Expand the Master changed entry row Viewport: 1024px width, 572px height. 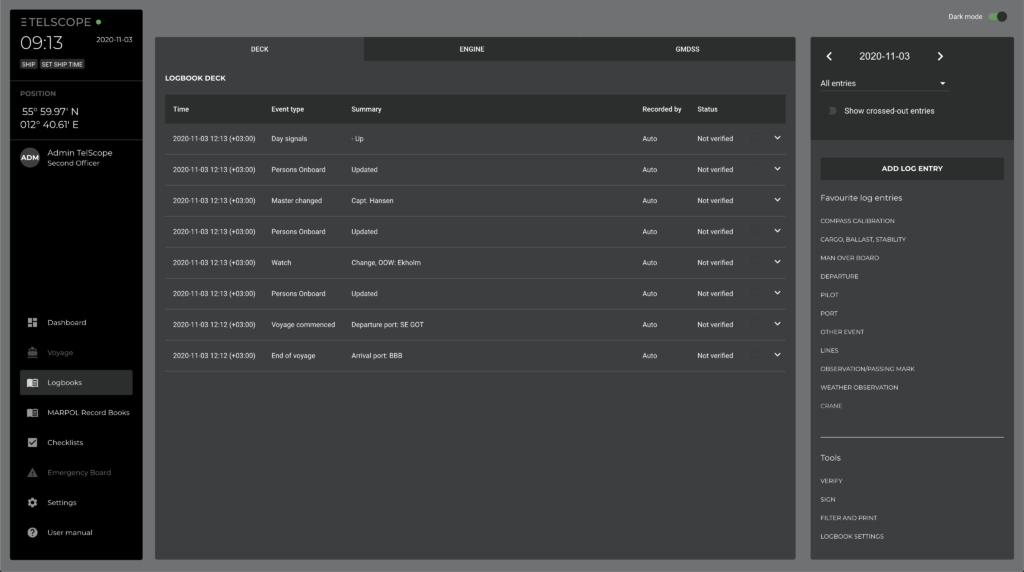(777, 200)
